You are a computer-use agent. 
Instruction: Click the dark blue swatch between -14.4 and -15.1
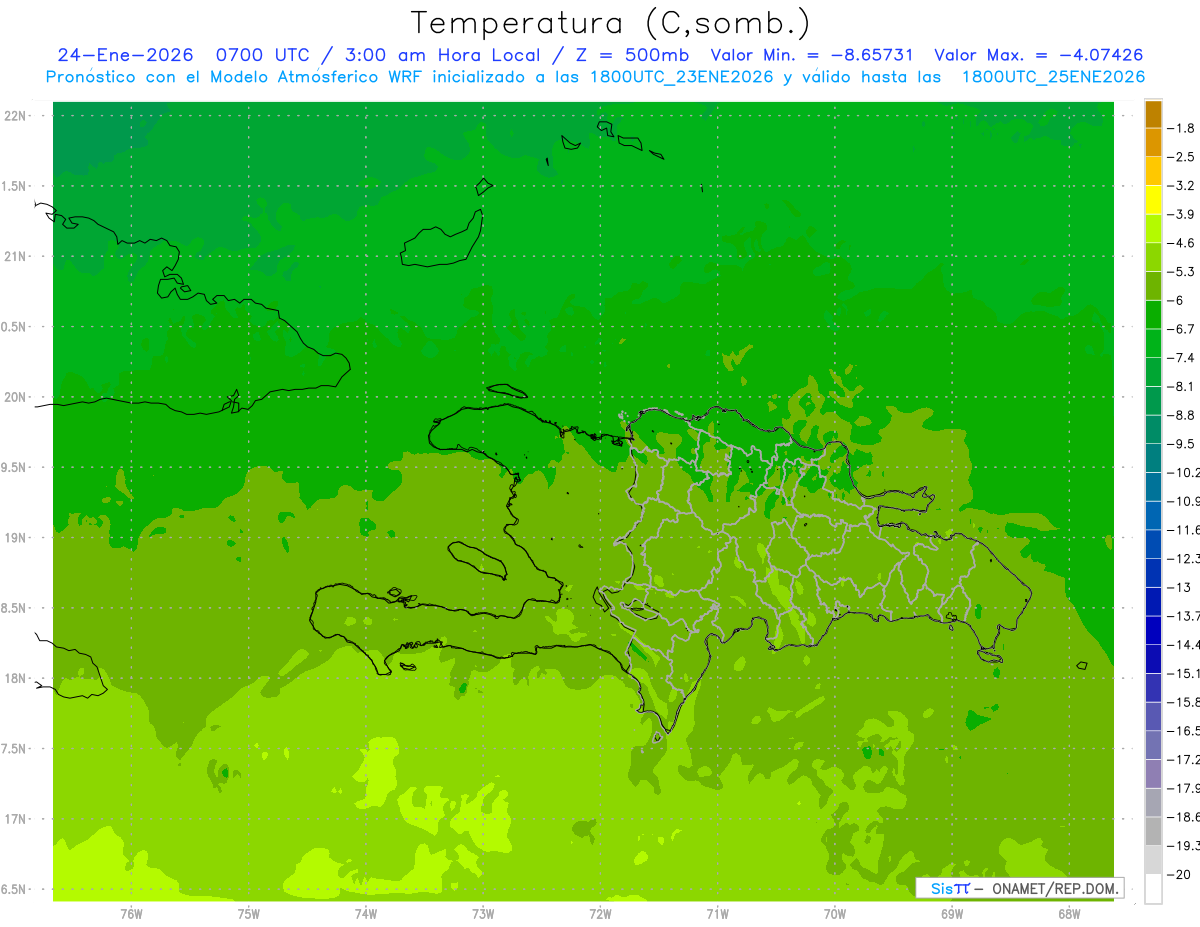click(1153, 659)
